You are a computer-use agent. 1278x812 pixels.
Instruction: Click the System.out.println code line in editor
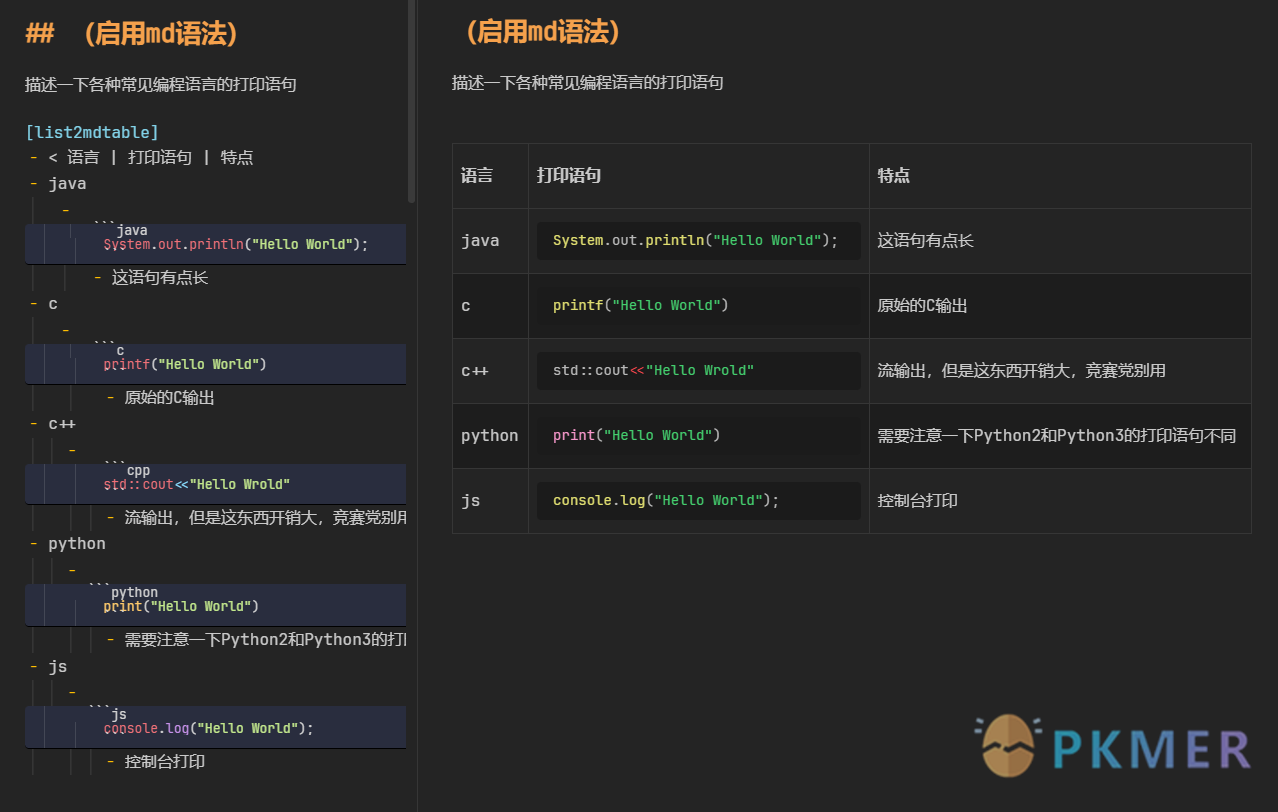[x=236, y=244]
